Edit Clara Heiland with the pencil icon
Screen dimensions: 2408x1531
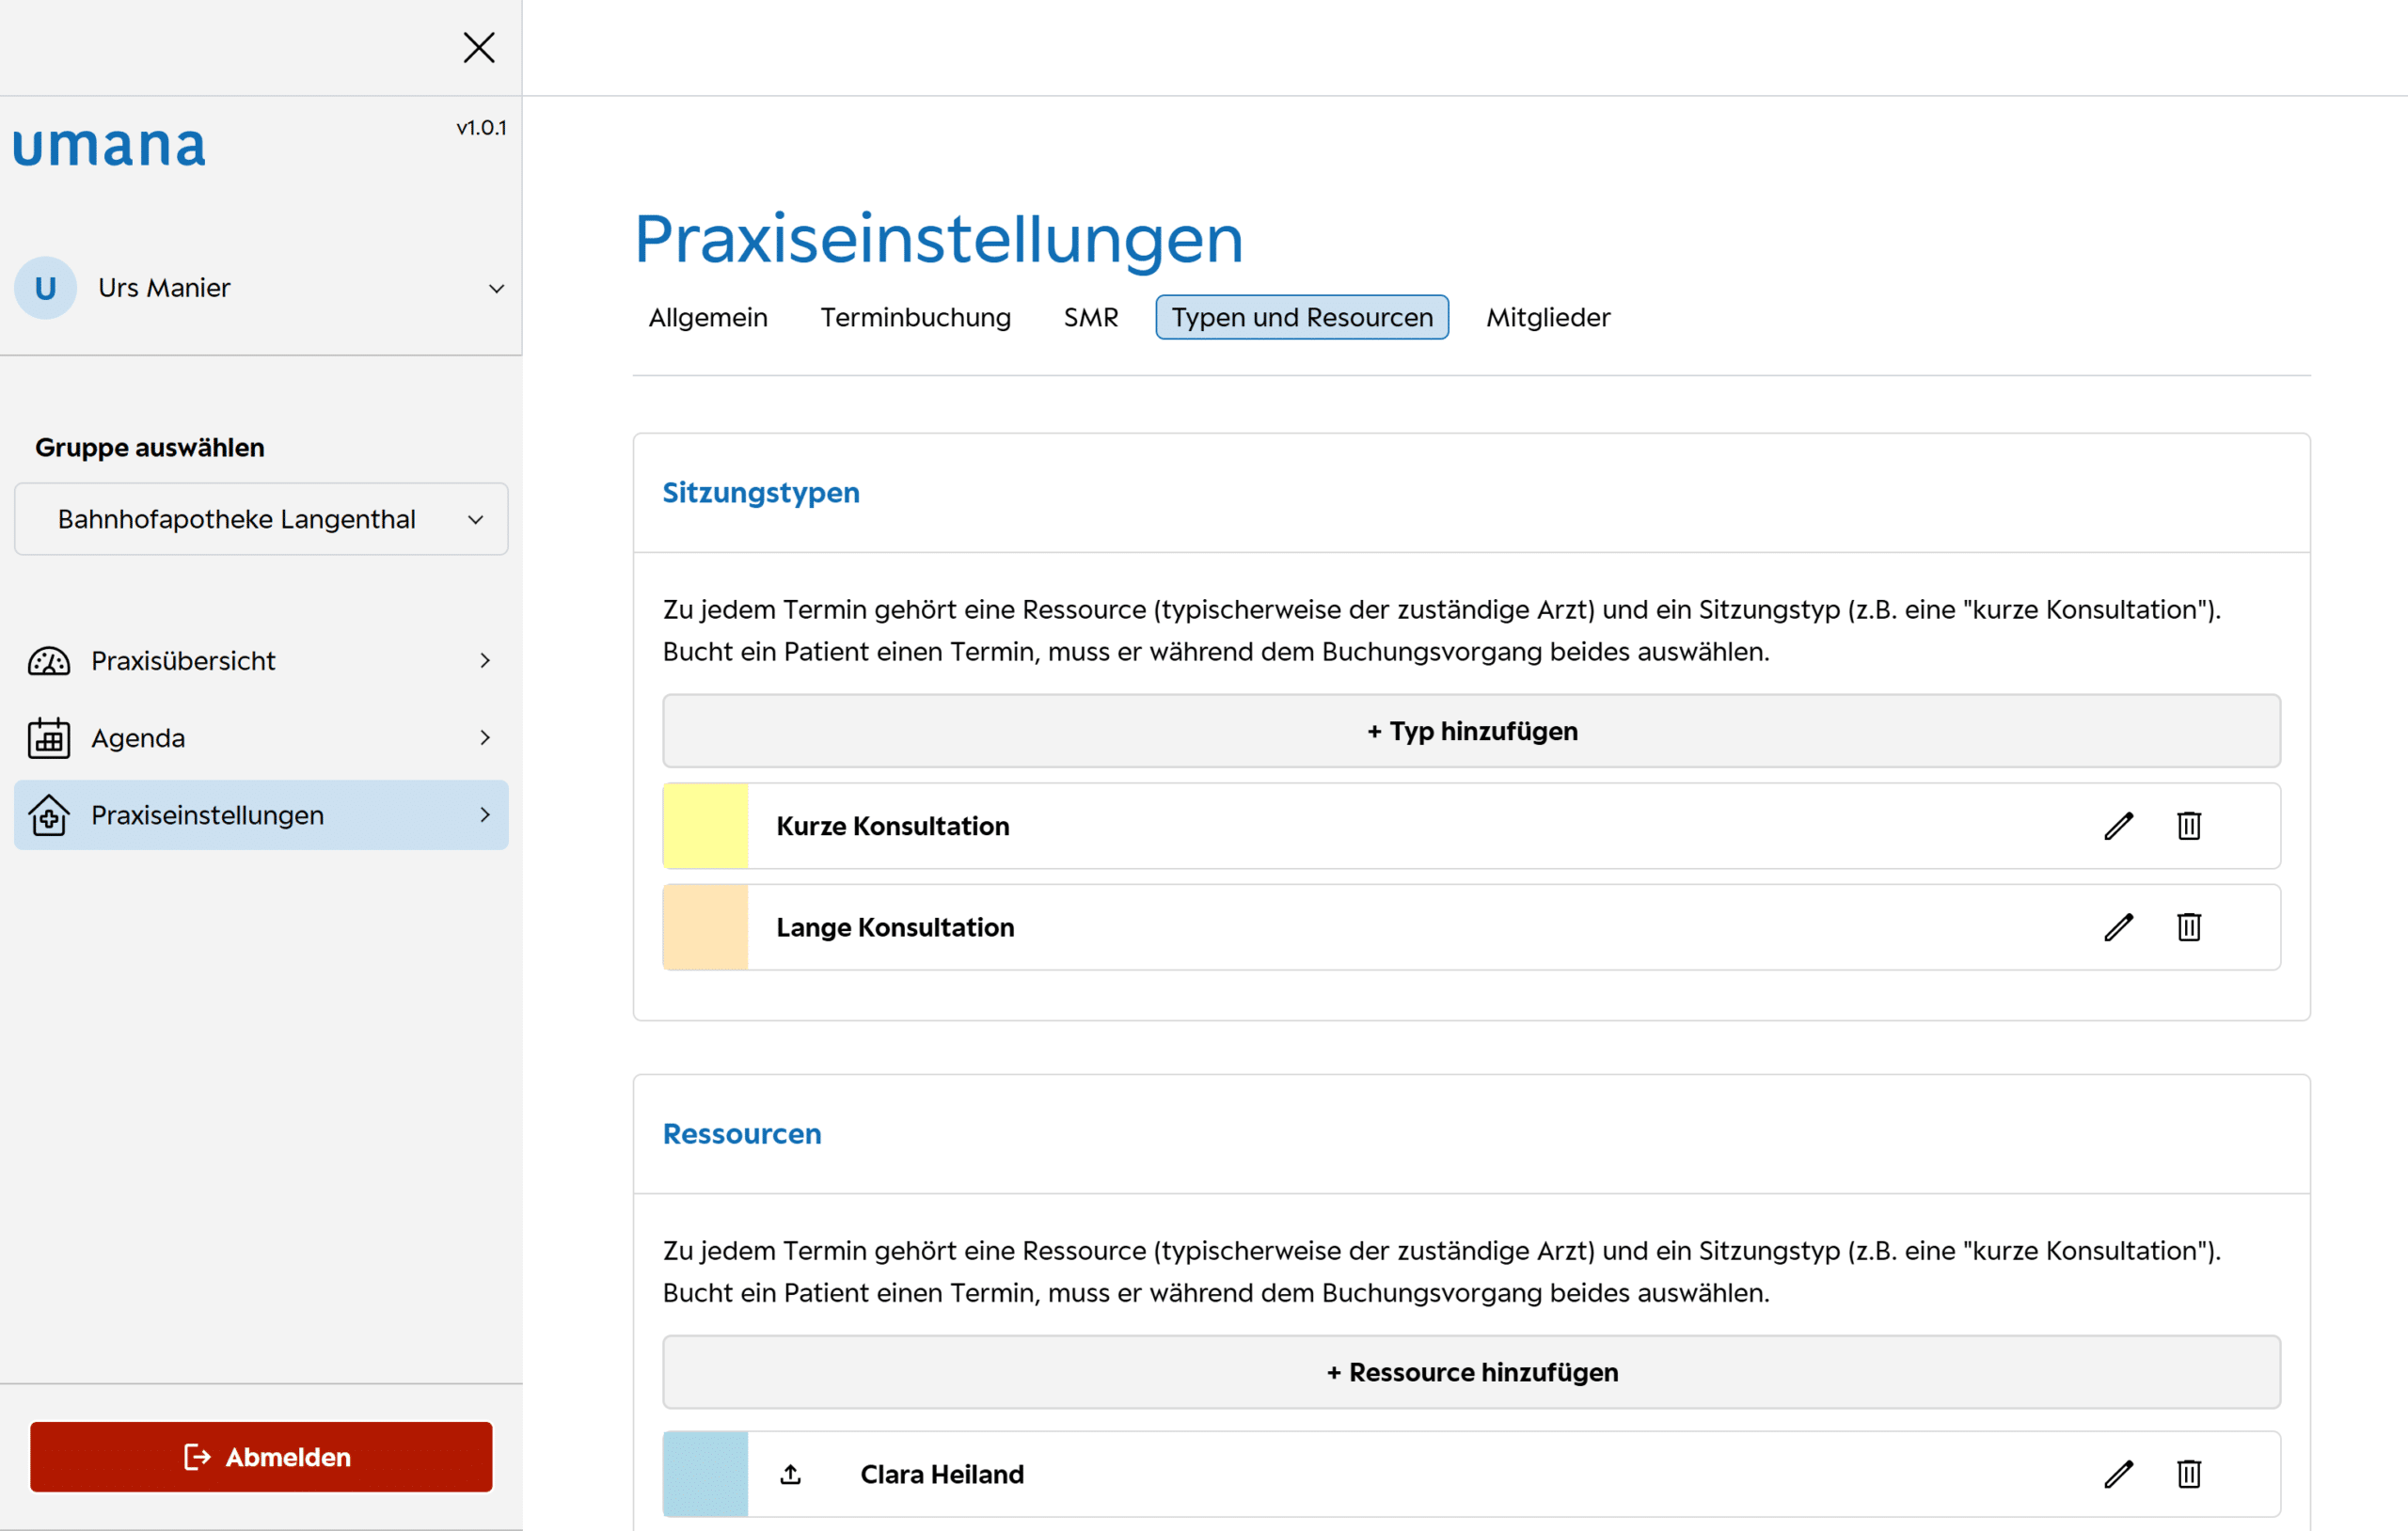[2119, 1474]
